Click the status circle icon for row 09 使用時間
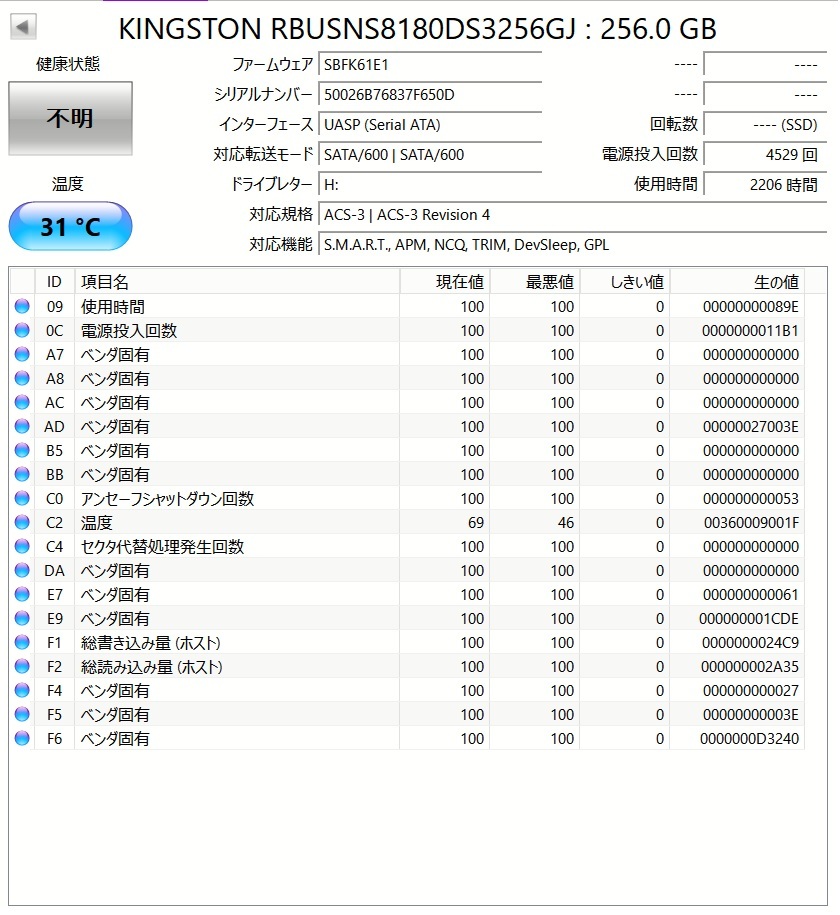 point(22,306)
